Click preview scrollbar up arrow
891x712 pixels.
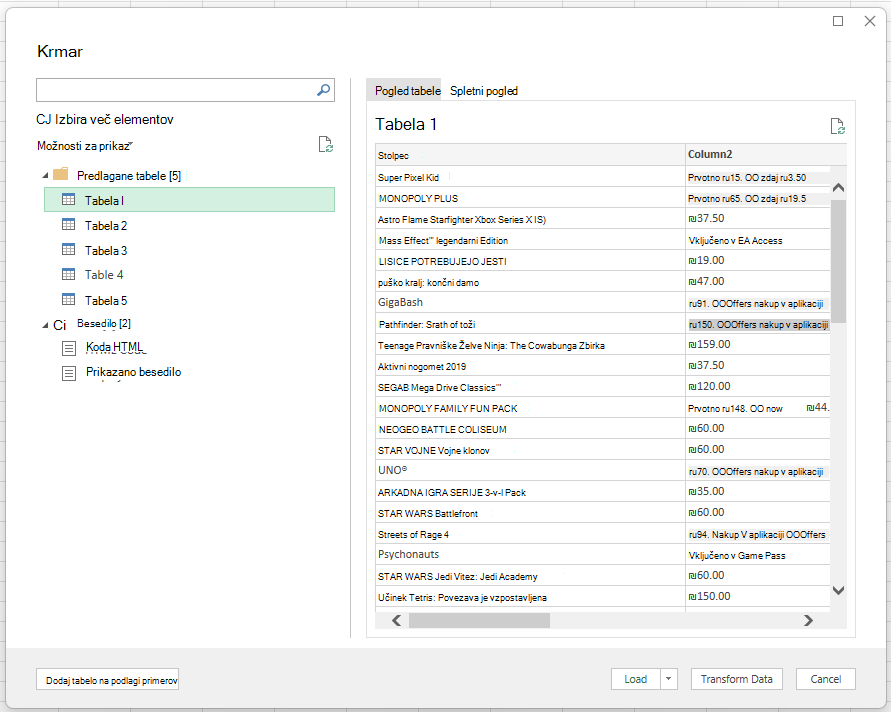pyautogui.click(x=838, y=188)
